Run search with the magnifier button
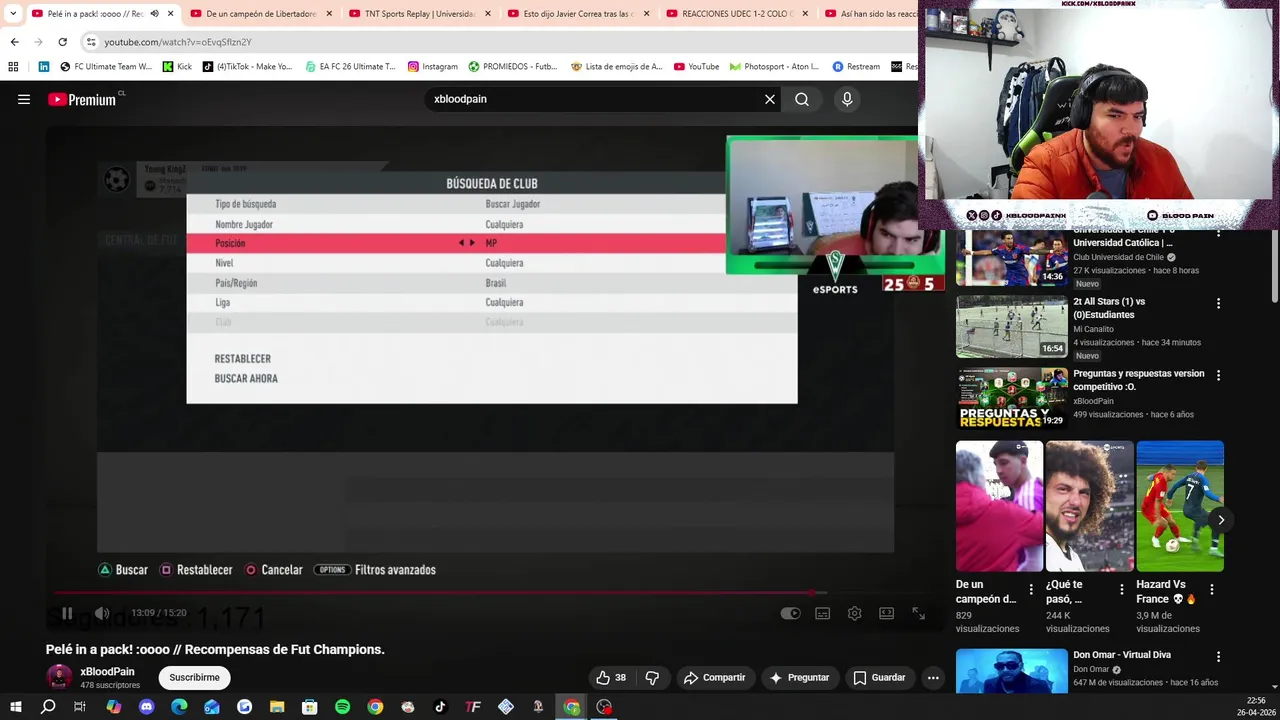 (x=802, y=99)
